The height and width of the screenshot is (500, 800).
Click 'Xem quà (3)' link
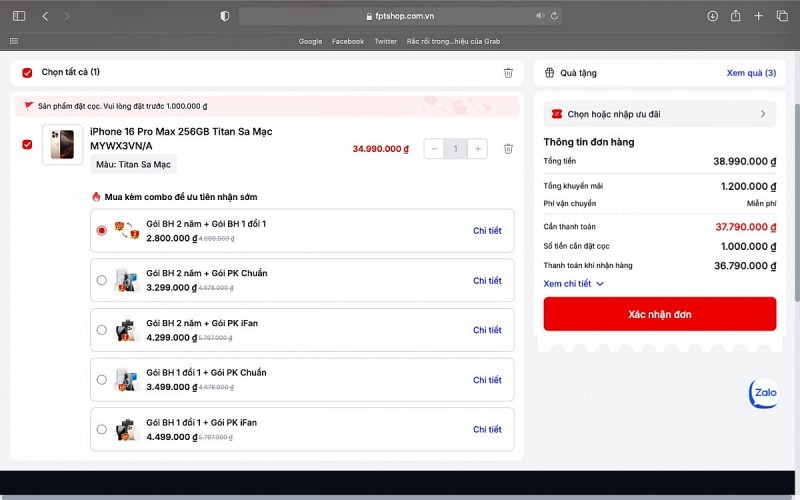click(750, 73)
